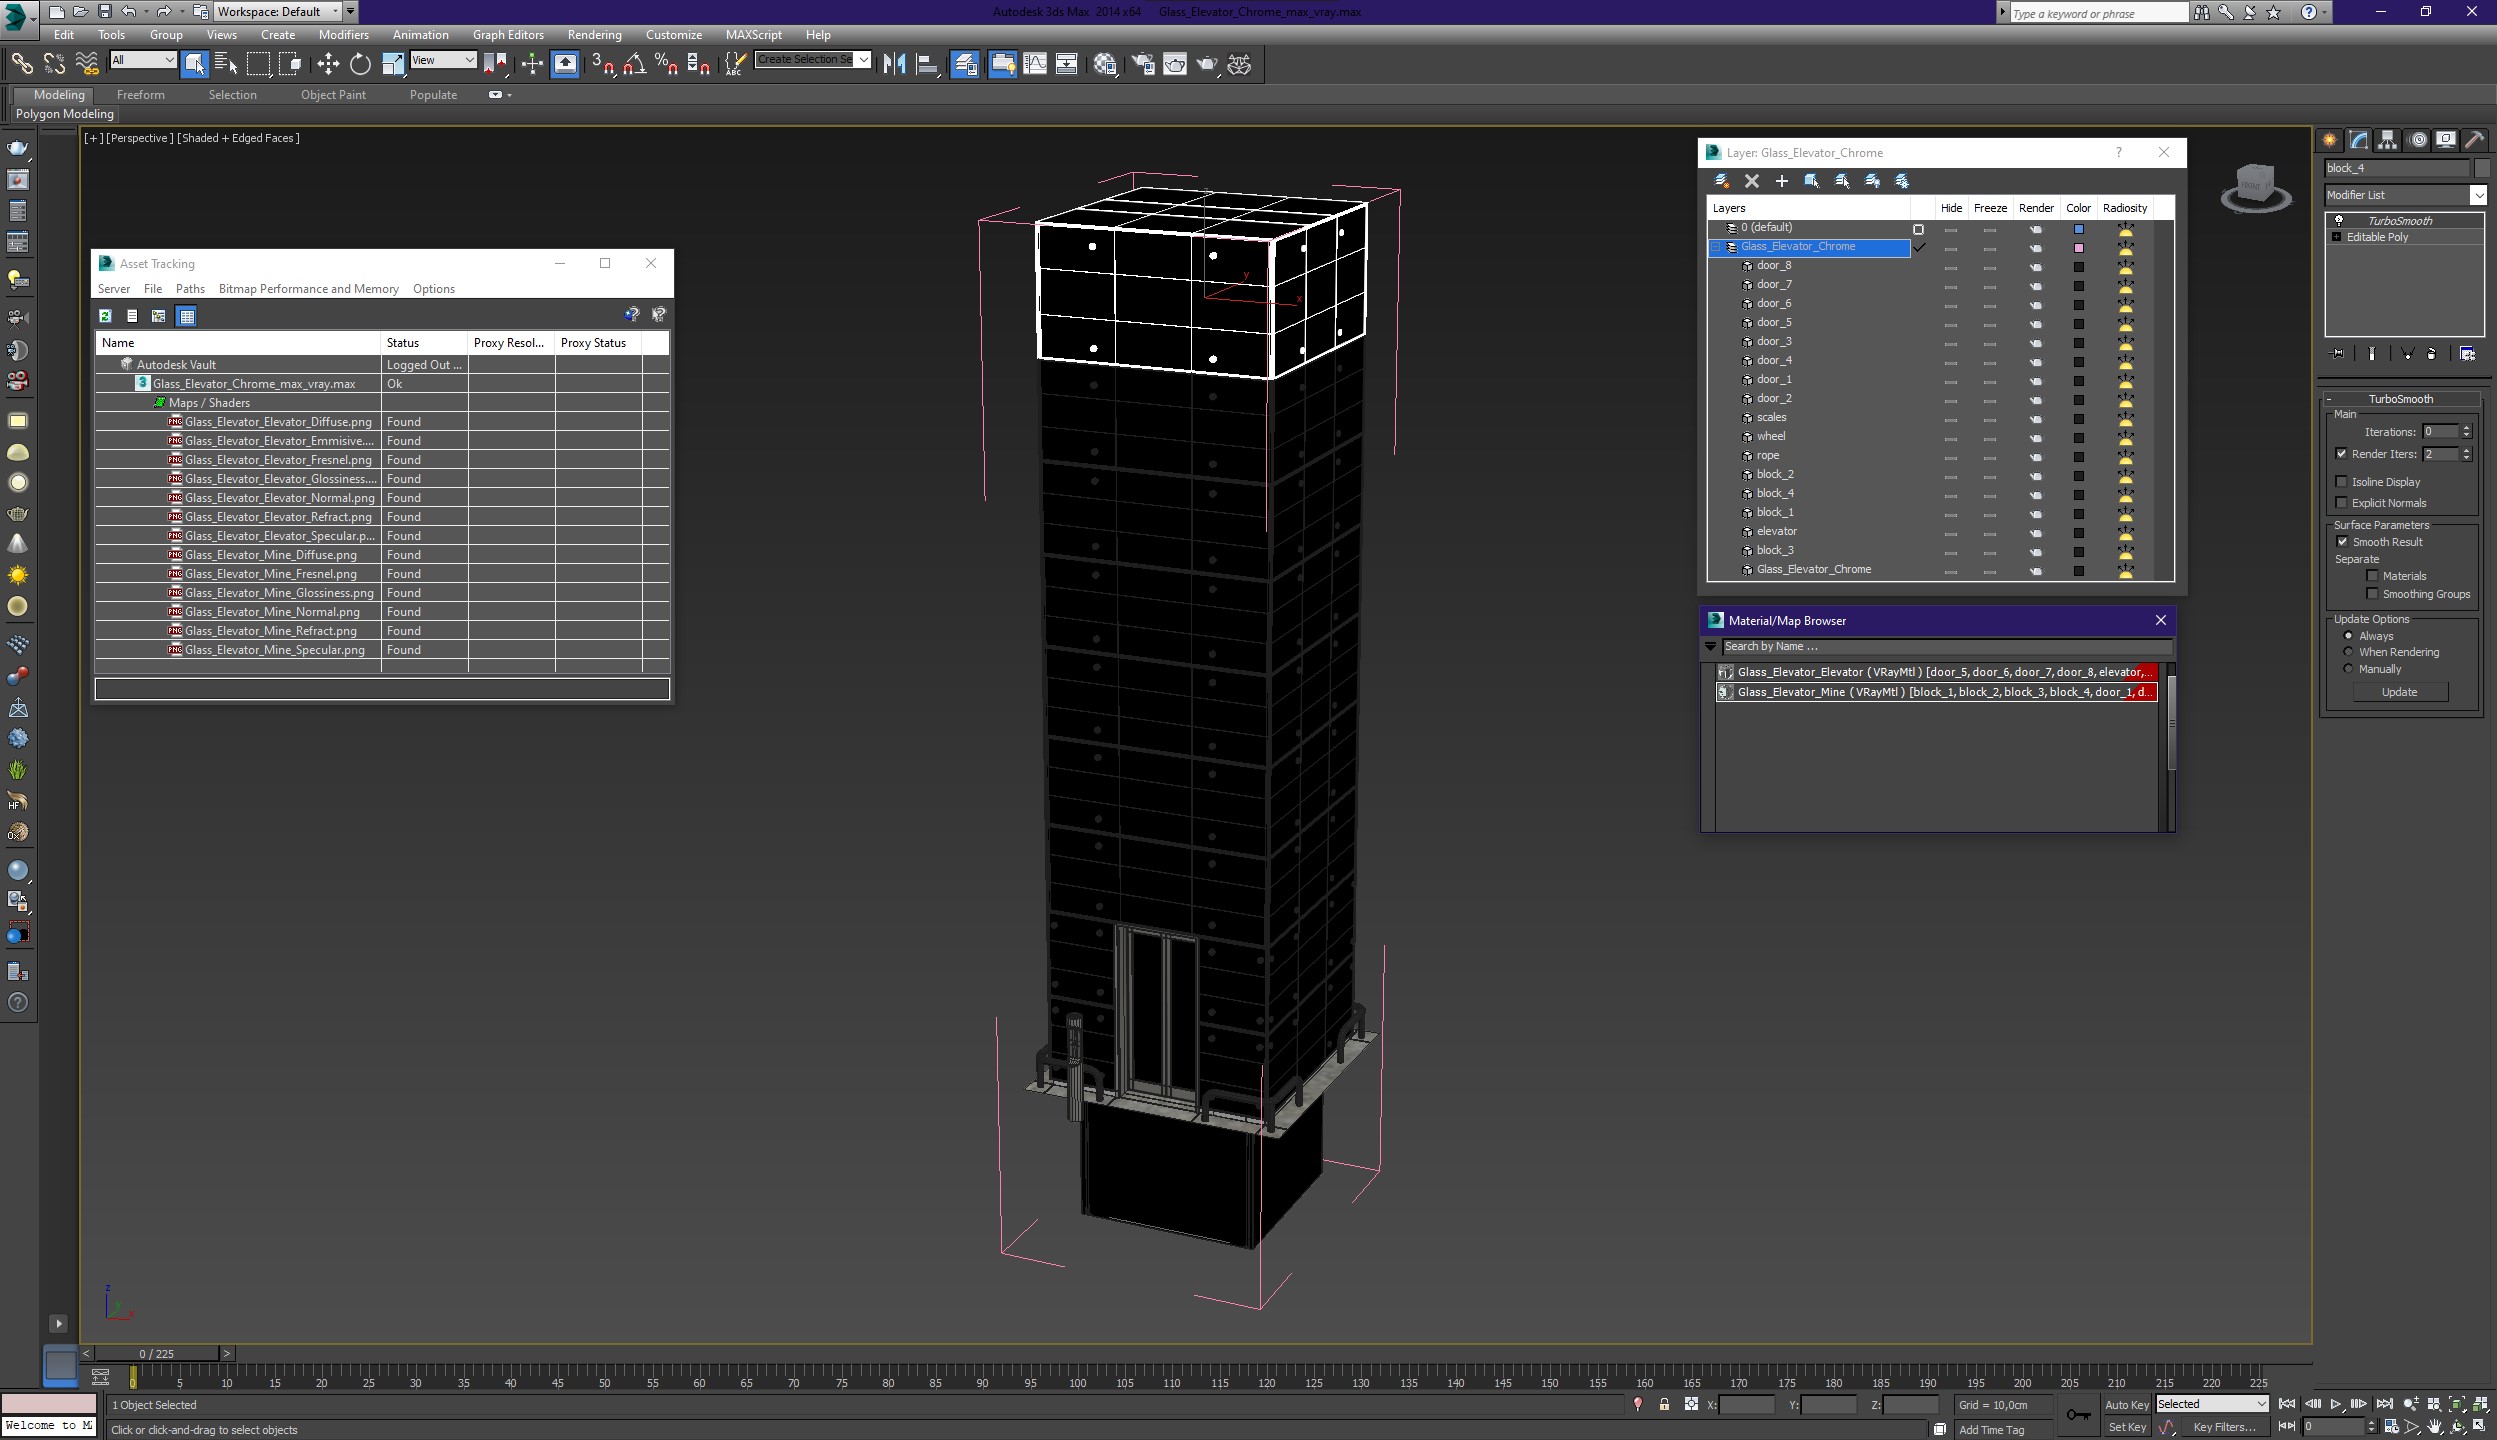
Task: Click the Polygon Modeling button
Action: 65,114
